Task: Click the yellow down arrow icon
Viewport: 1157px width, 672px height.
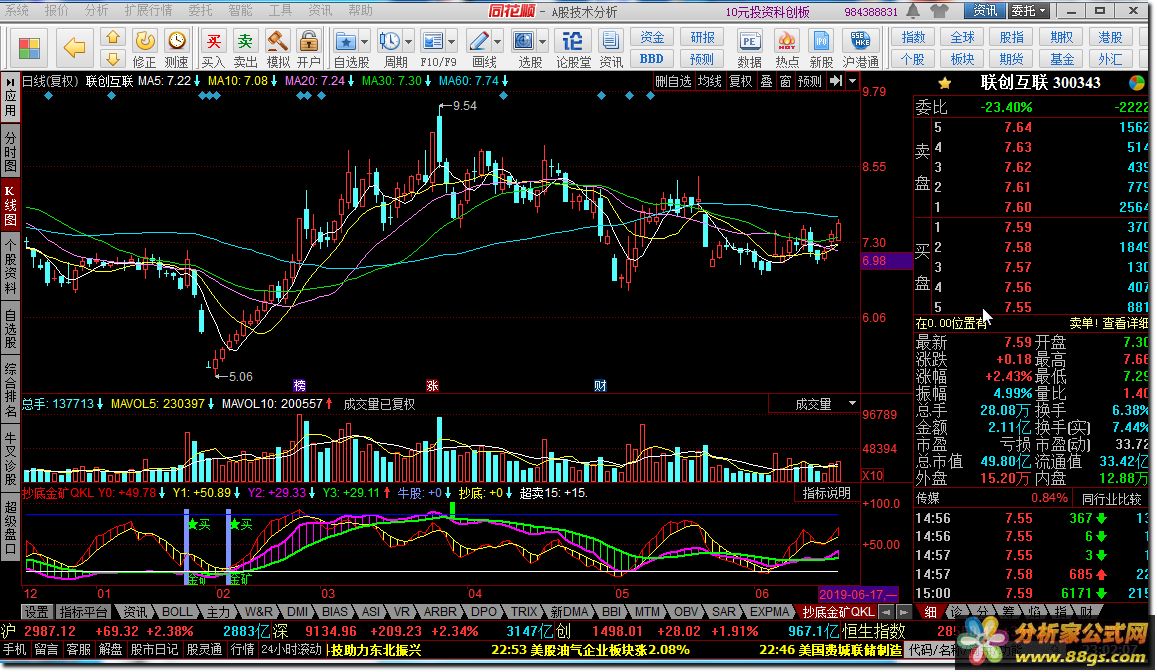Action: click(x=112, y=59)
